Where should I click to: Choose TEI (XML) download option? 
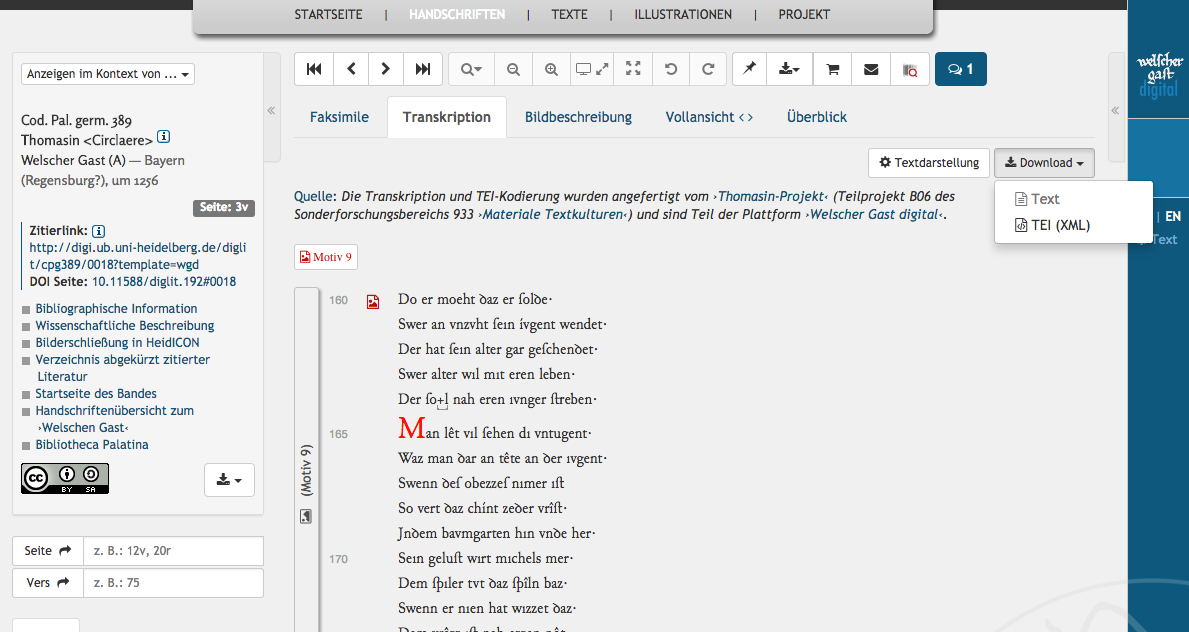point(1052,225)
